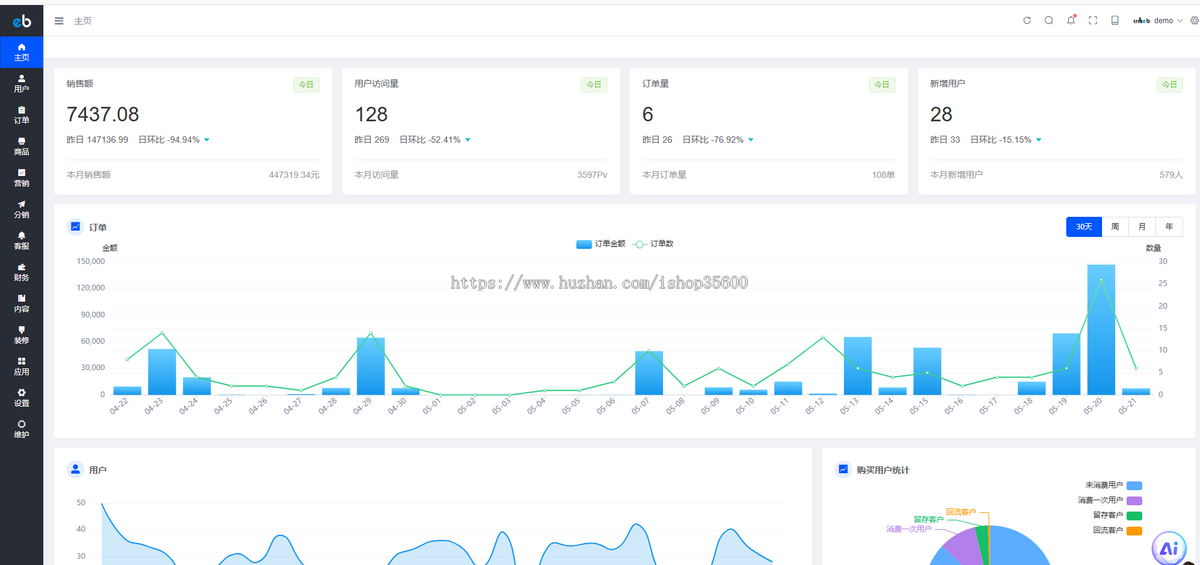Image resolution: width=1200 pixels, height=565 pixels.
Task: Open the demo account dropdown
Action: pos(1157,20)
